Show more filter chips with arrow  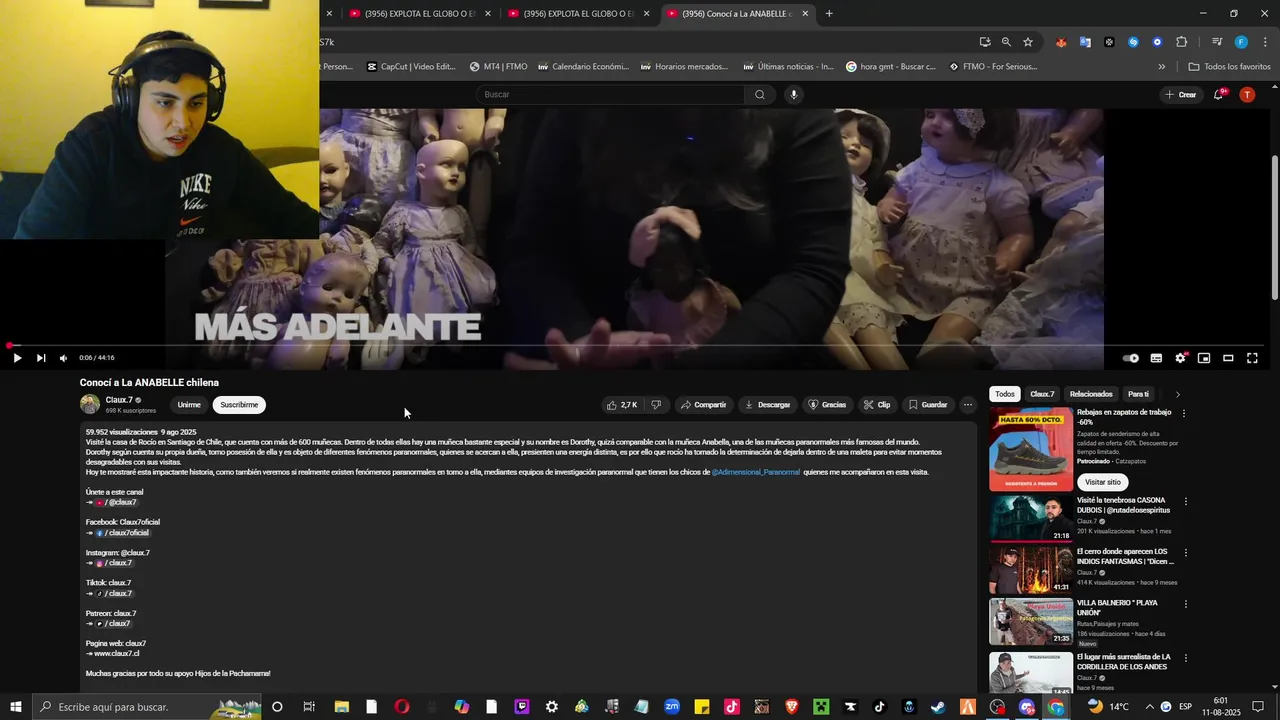1177,394
